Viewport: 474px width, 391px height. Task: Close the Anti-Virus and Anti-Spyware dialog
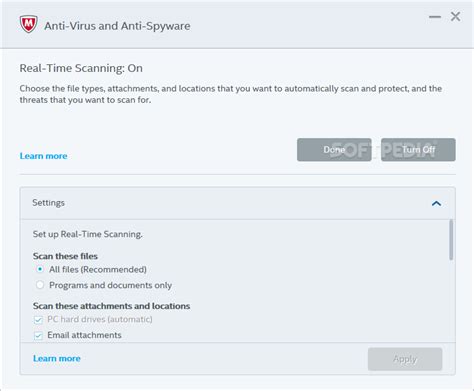455,16
